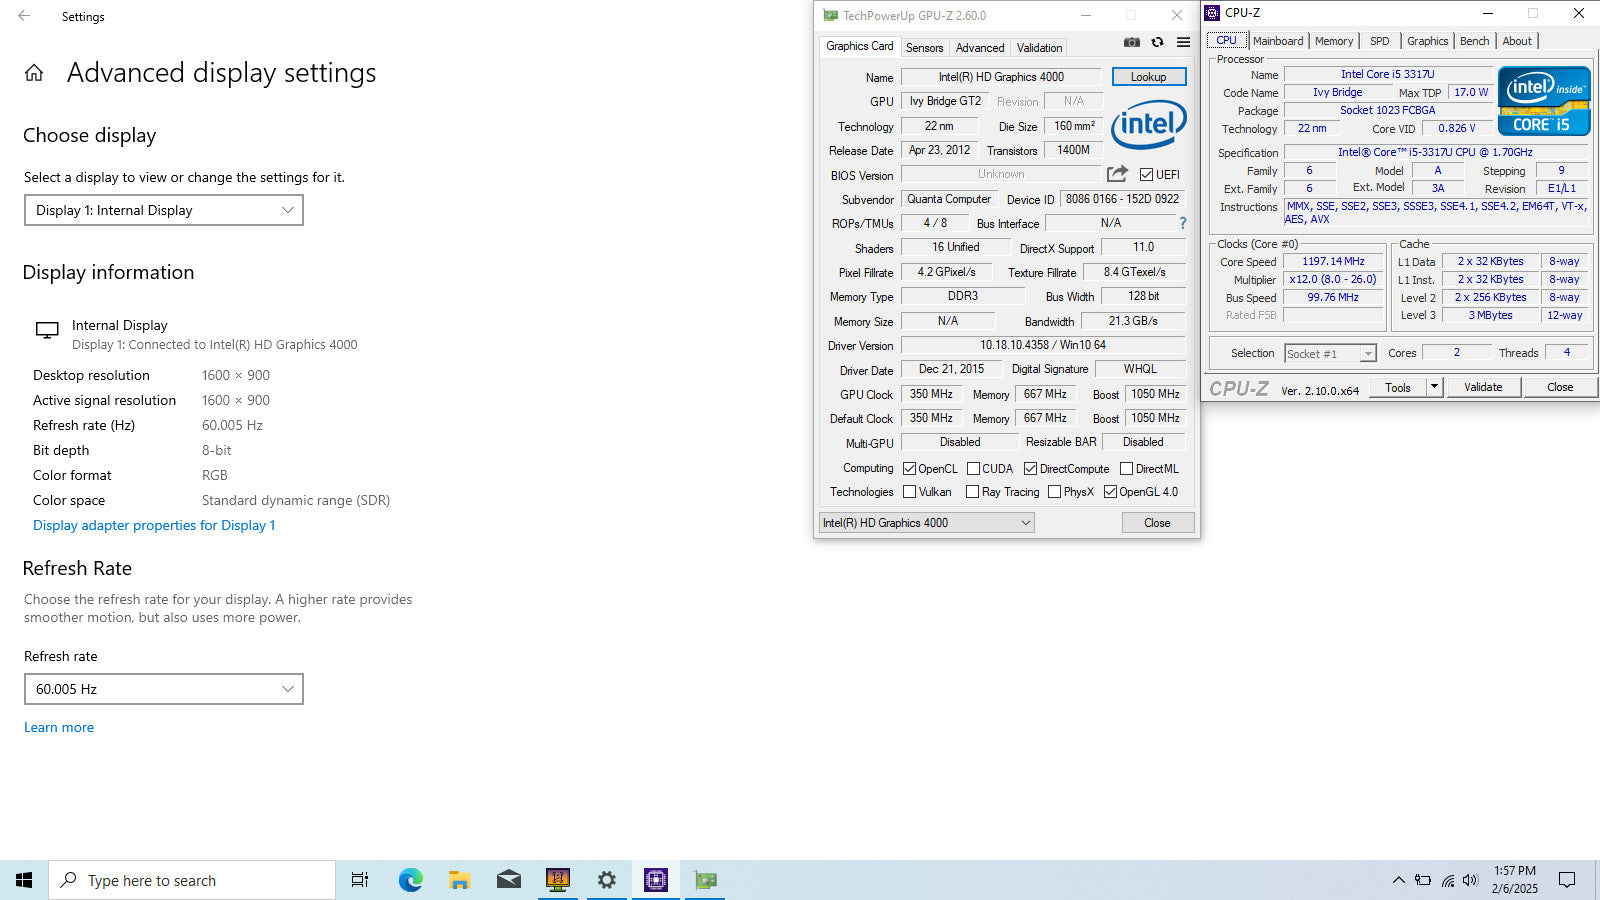
Task: Switch to the Sensors tab in GPU-Z
Action: 924,48
